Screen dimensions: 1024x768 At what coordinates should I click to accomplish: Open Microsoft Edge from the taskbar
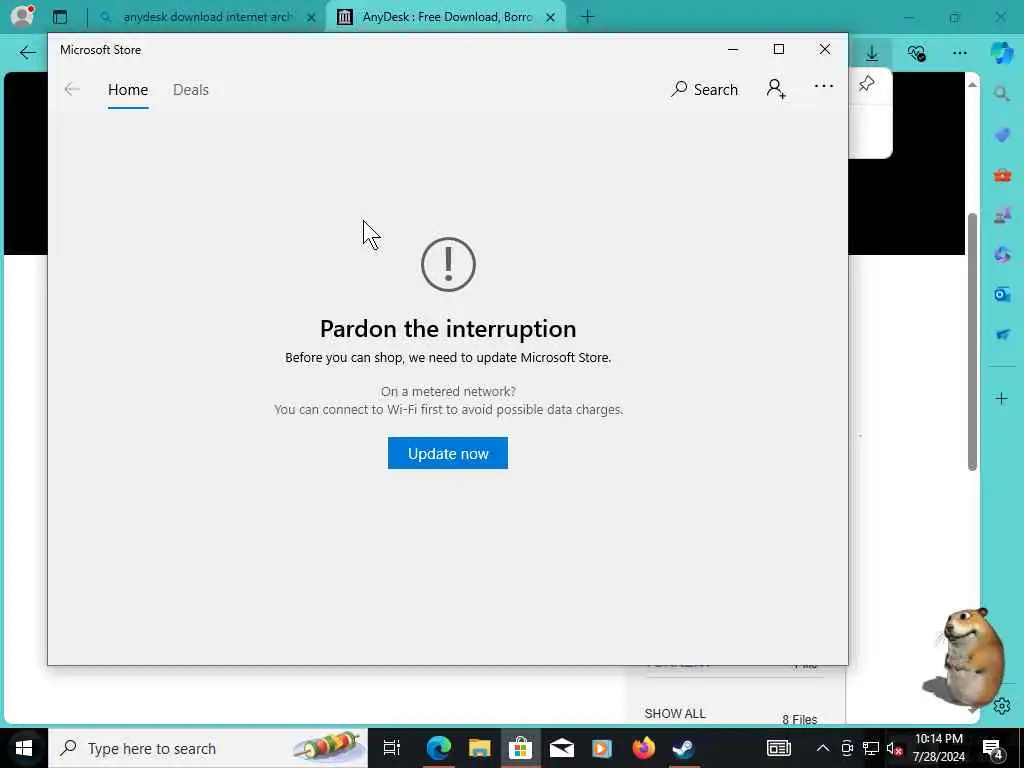click(438, 748)
